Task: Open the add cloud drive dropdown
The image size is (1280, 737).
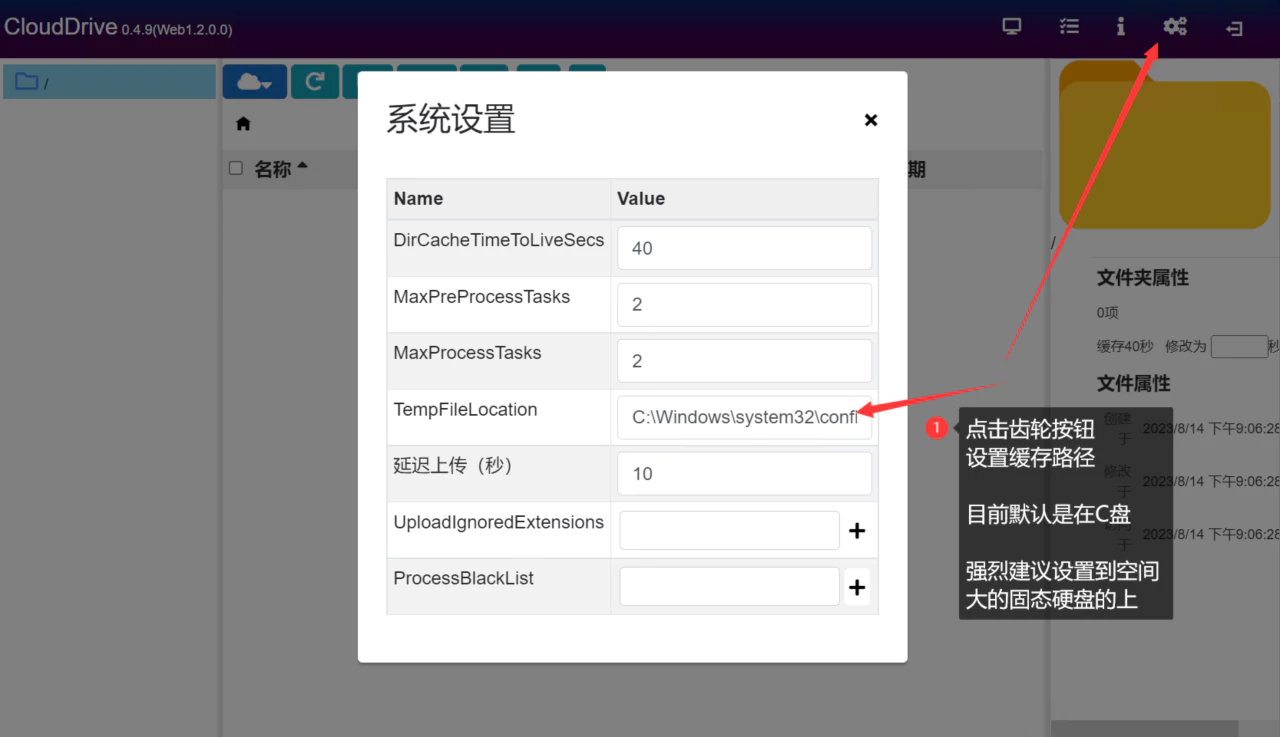Action: pyautogui.click(x=254, y=82)
